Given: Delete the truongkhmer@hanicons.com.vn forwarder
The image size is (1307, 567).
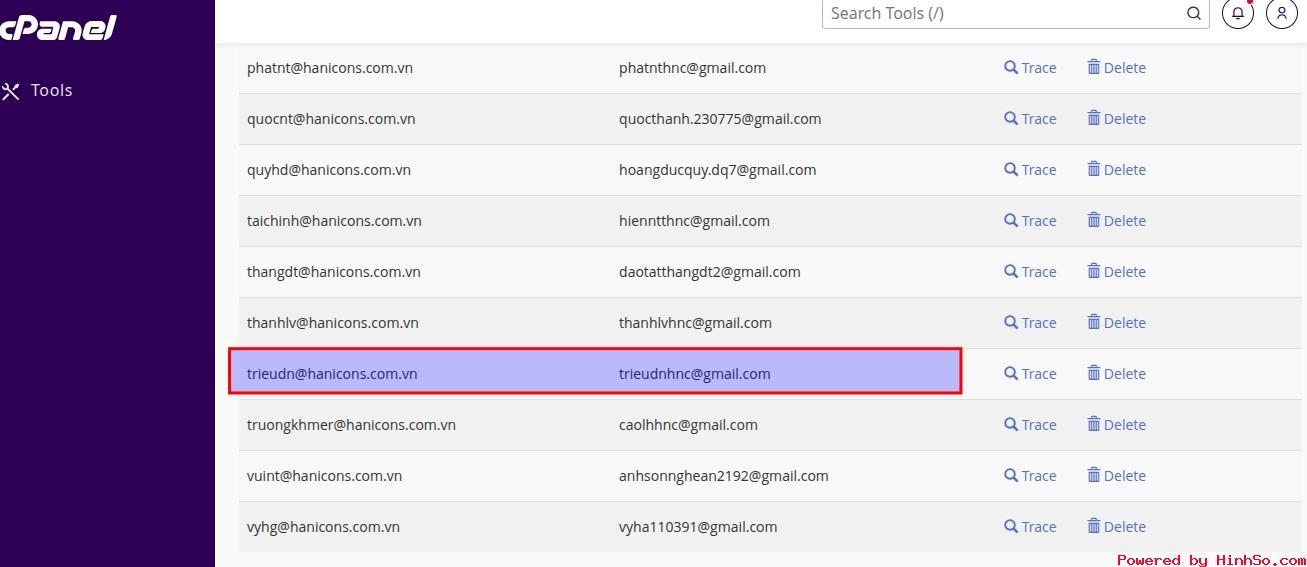Looking at the screenshot, I should click(1116, 425).
